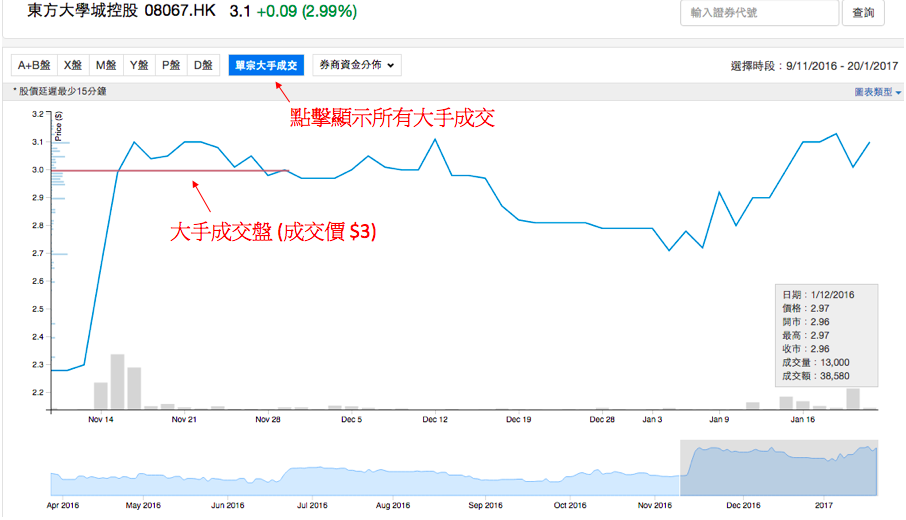
Task: Click the left edge of the navigator selection
Action: (x=681, y=468)
